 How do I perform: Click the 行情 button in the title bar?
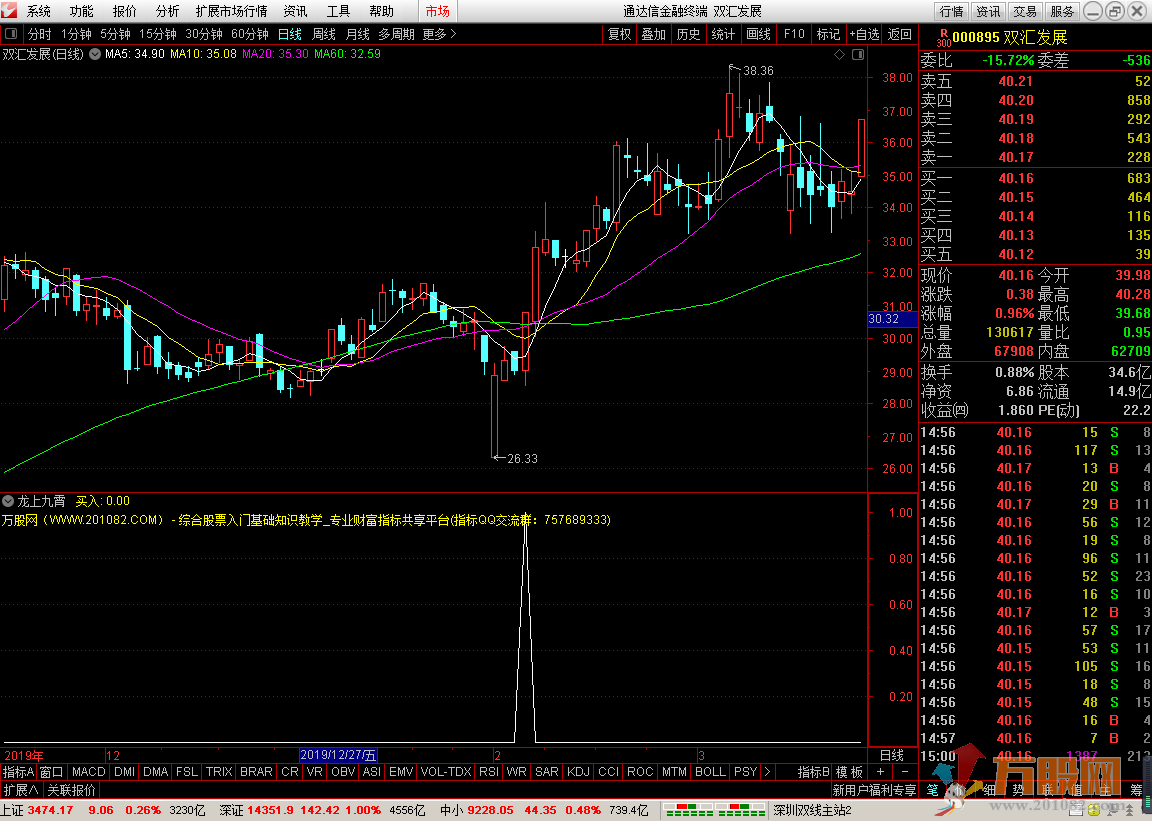coord(951,11)
